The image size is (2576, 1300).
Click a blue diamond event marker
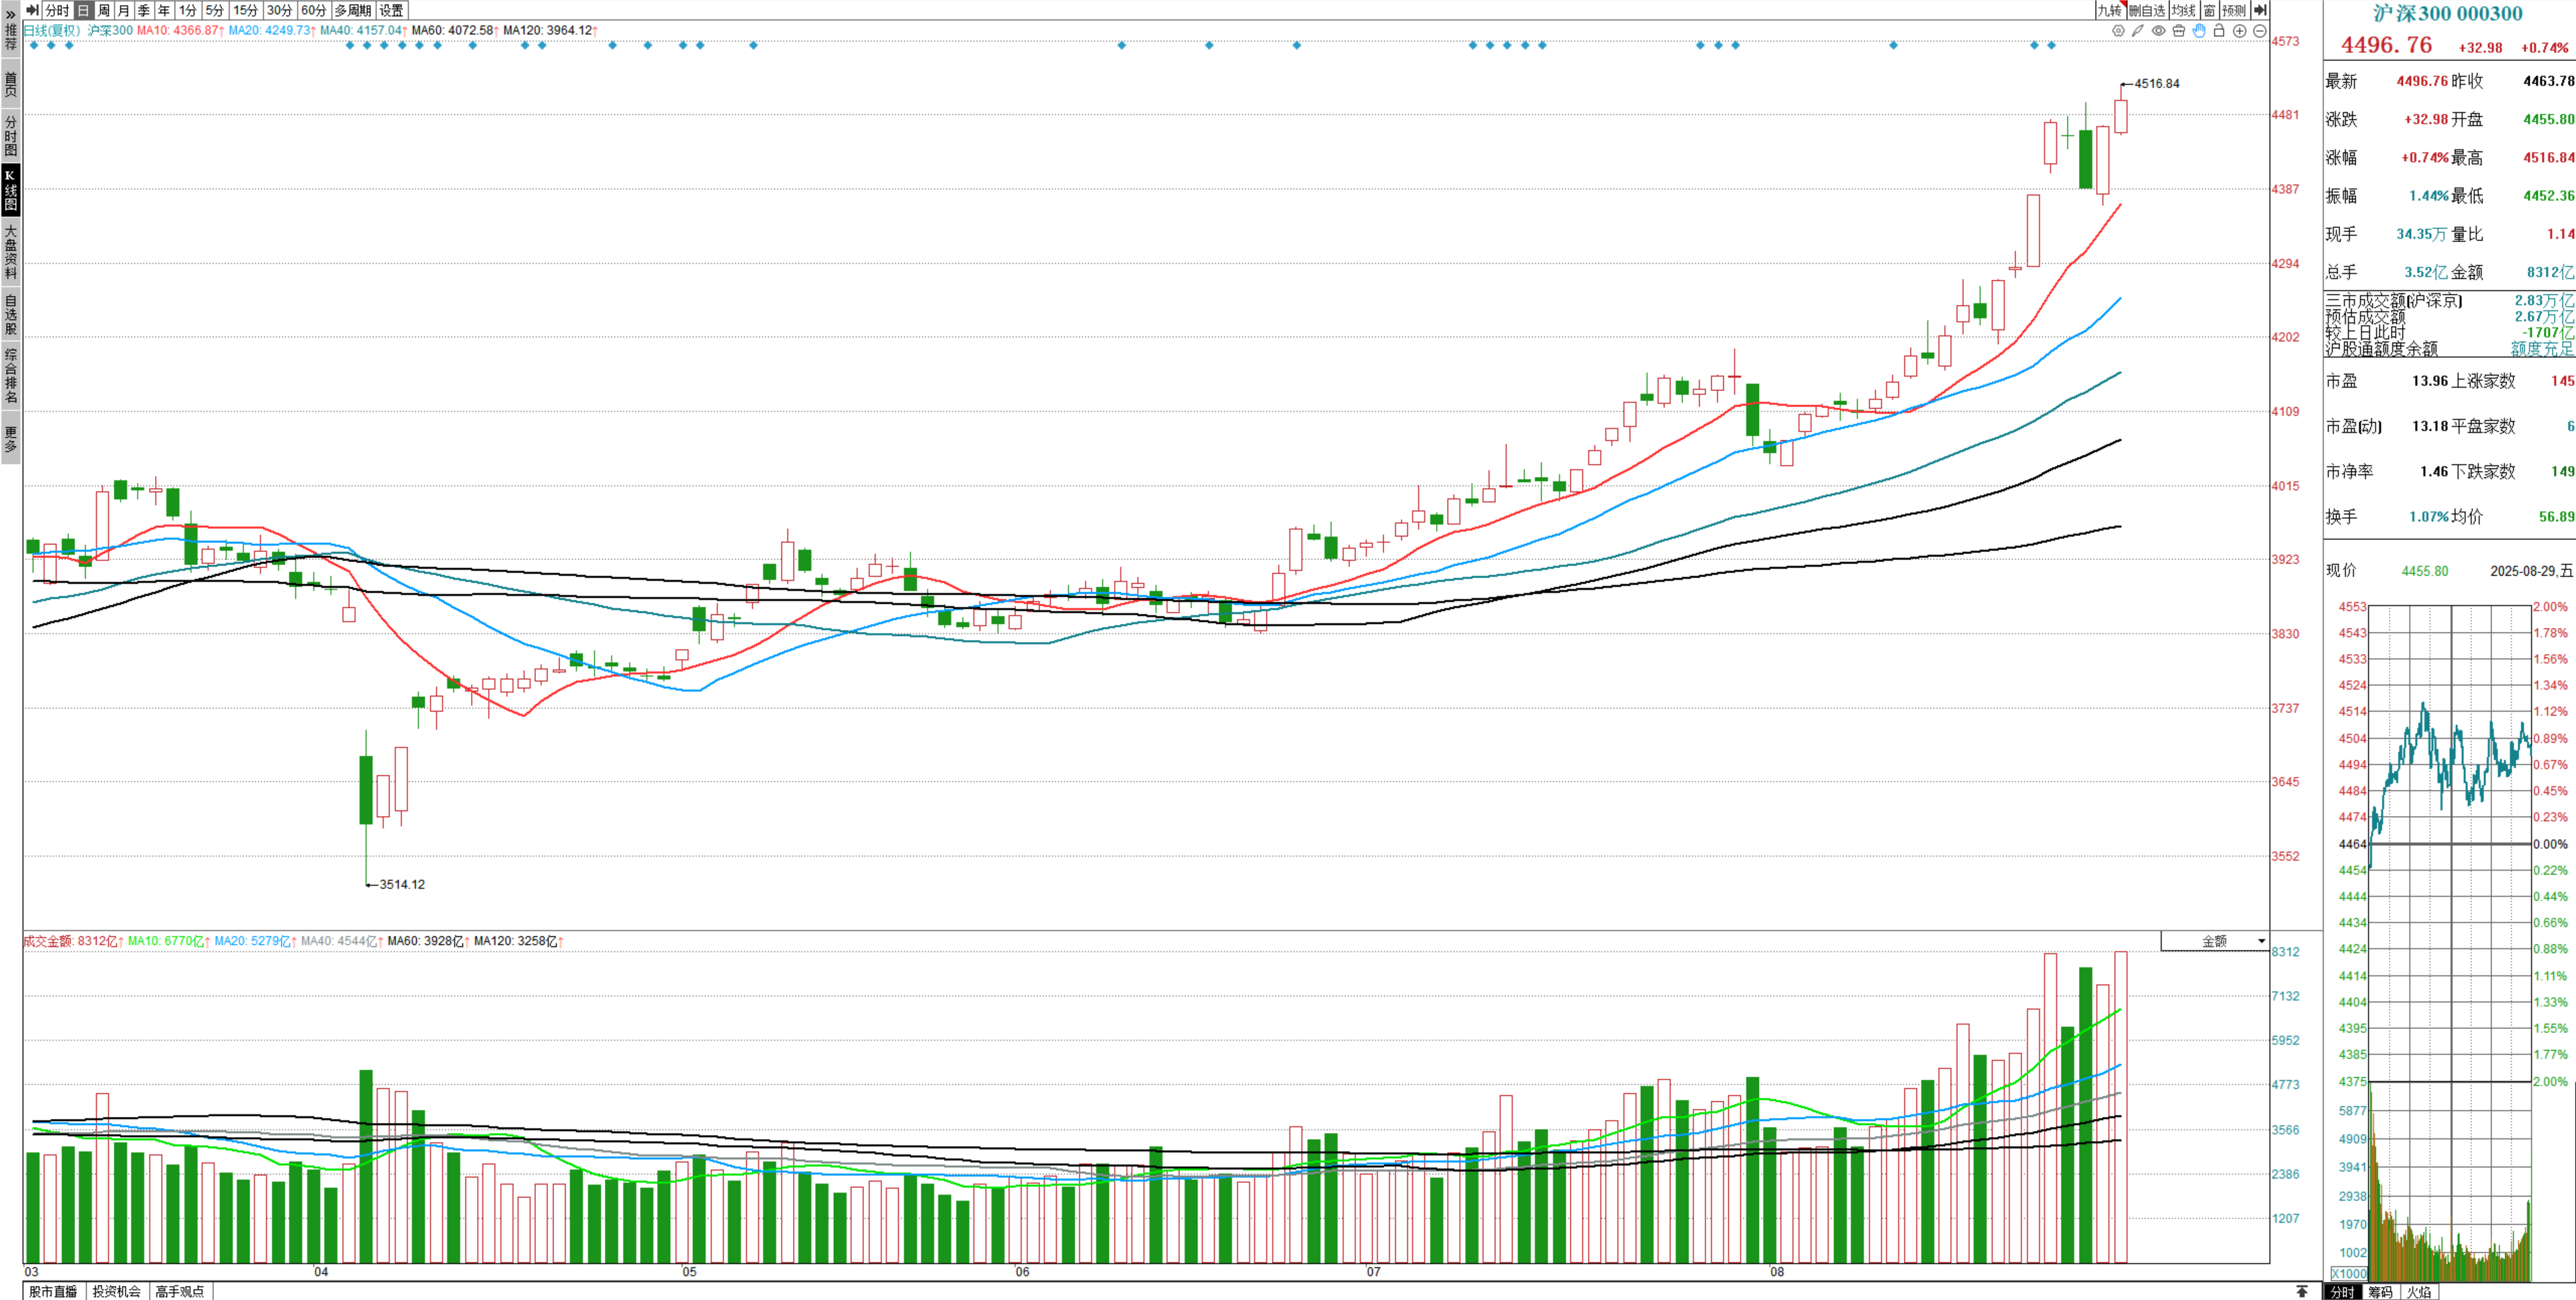1121,45
